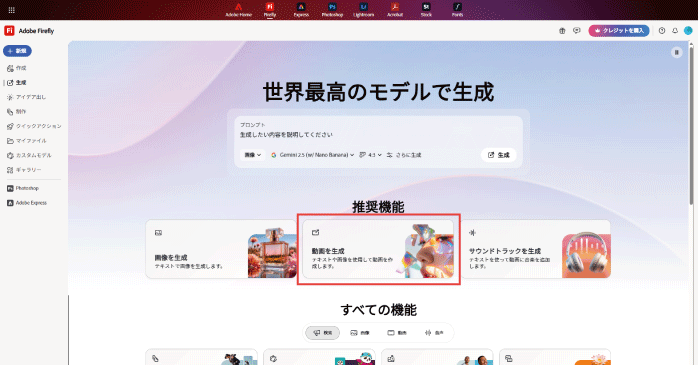The height and width of the screenshot is (365, 698).
Task: Open the app launcher grid icon
Action: click(x=12, y=10)
